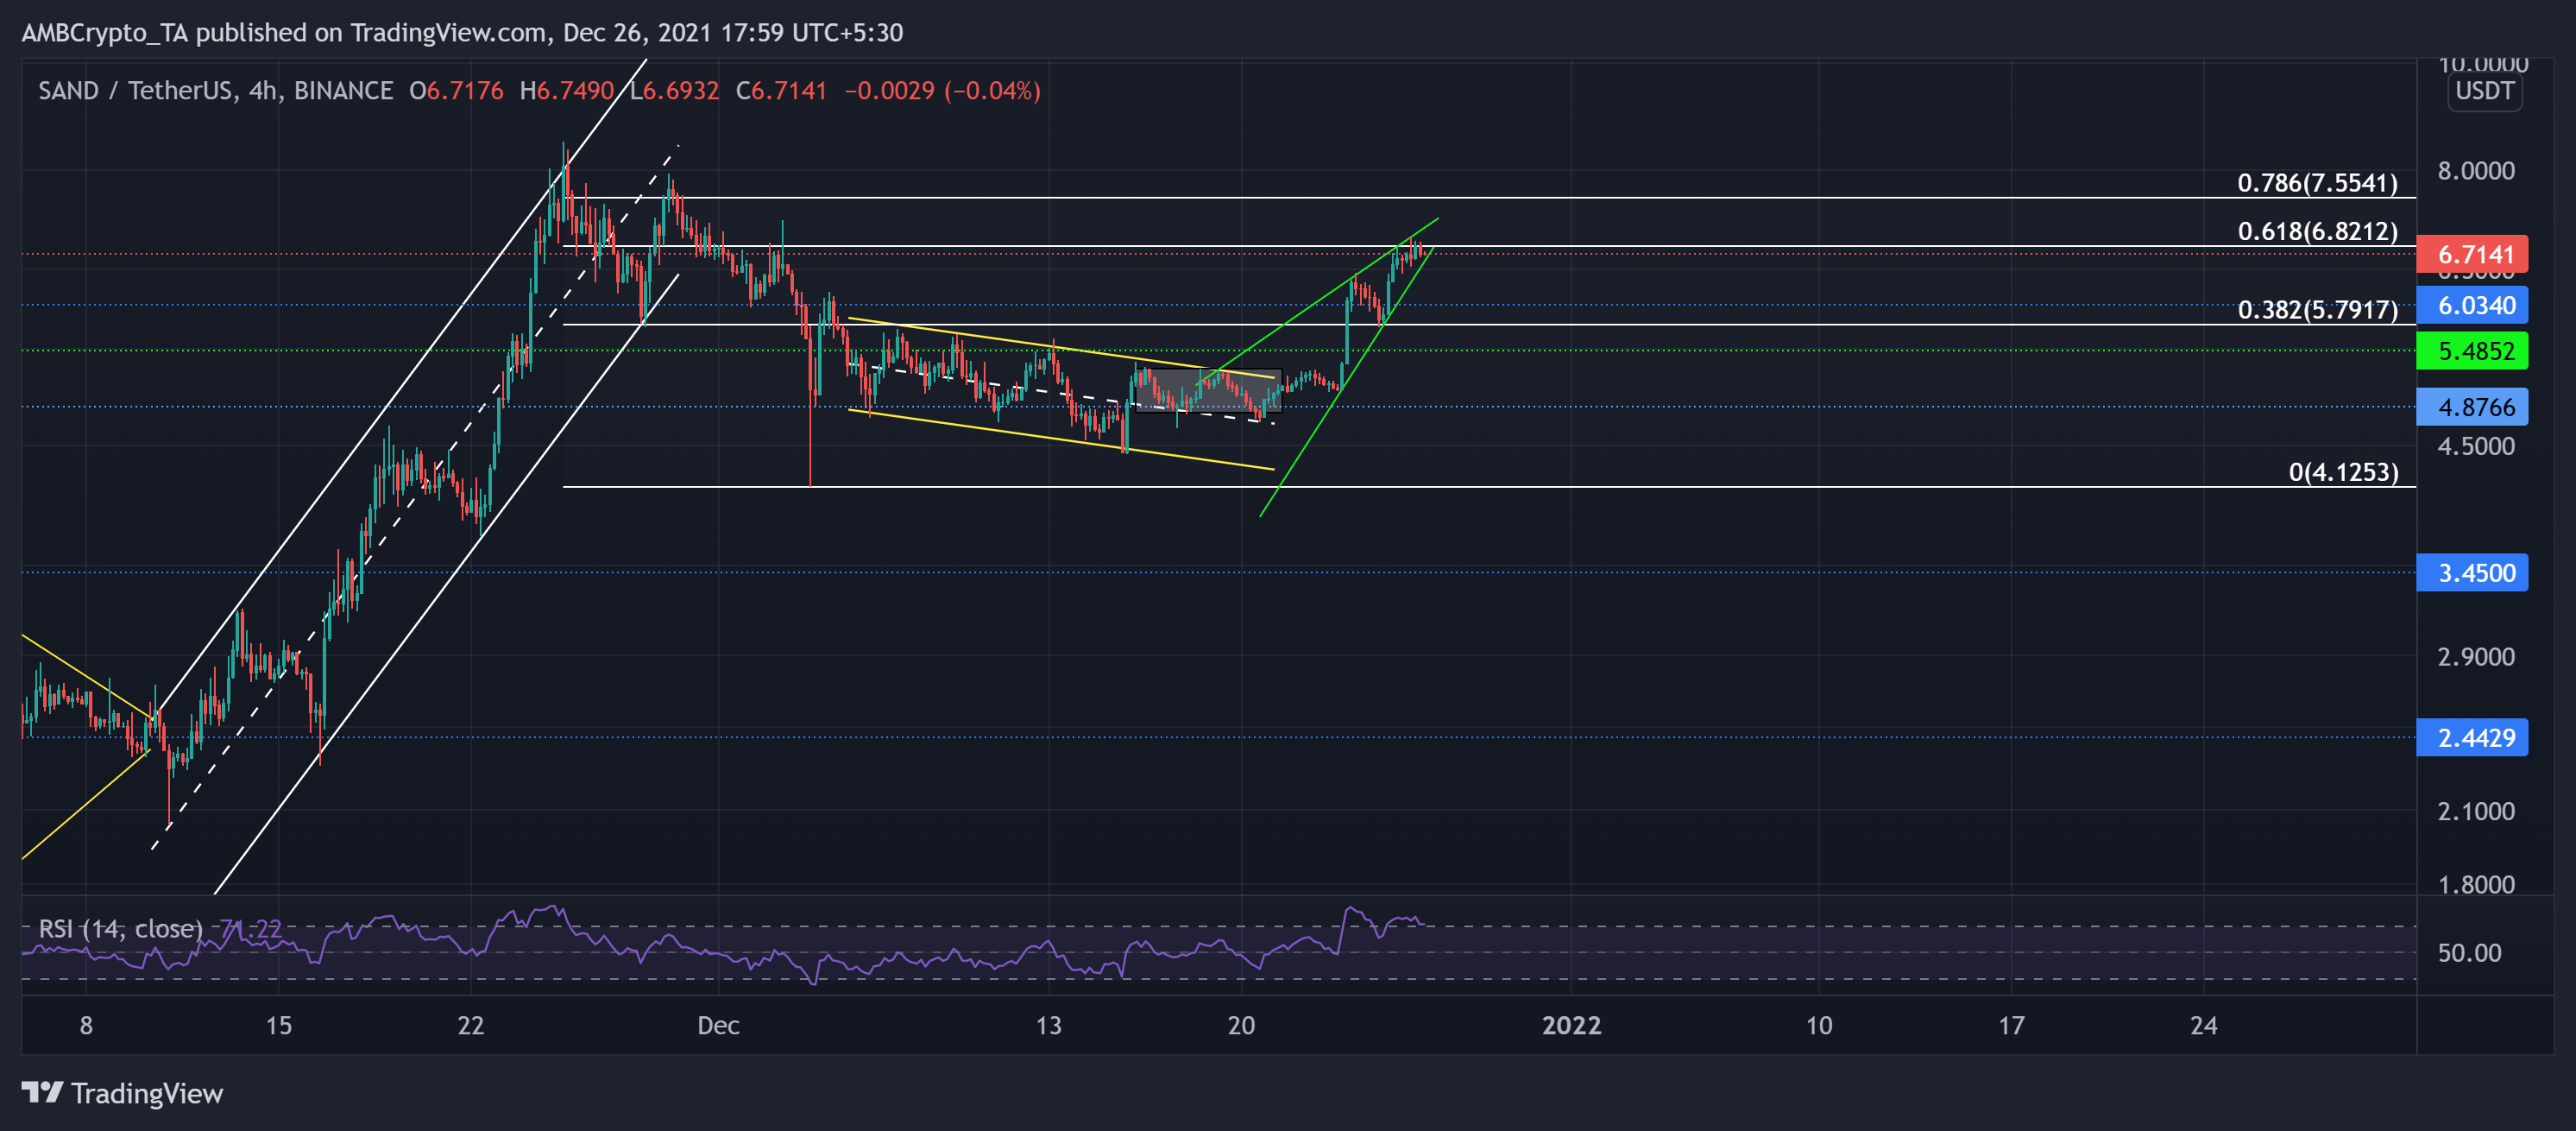Click the 2.1000 price axis value
The width and height of the screenshot is (2576, 1131).
(2476, 811)
